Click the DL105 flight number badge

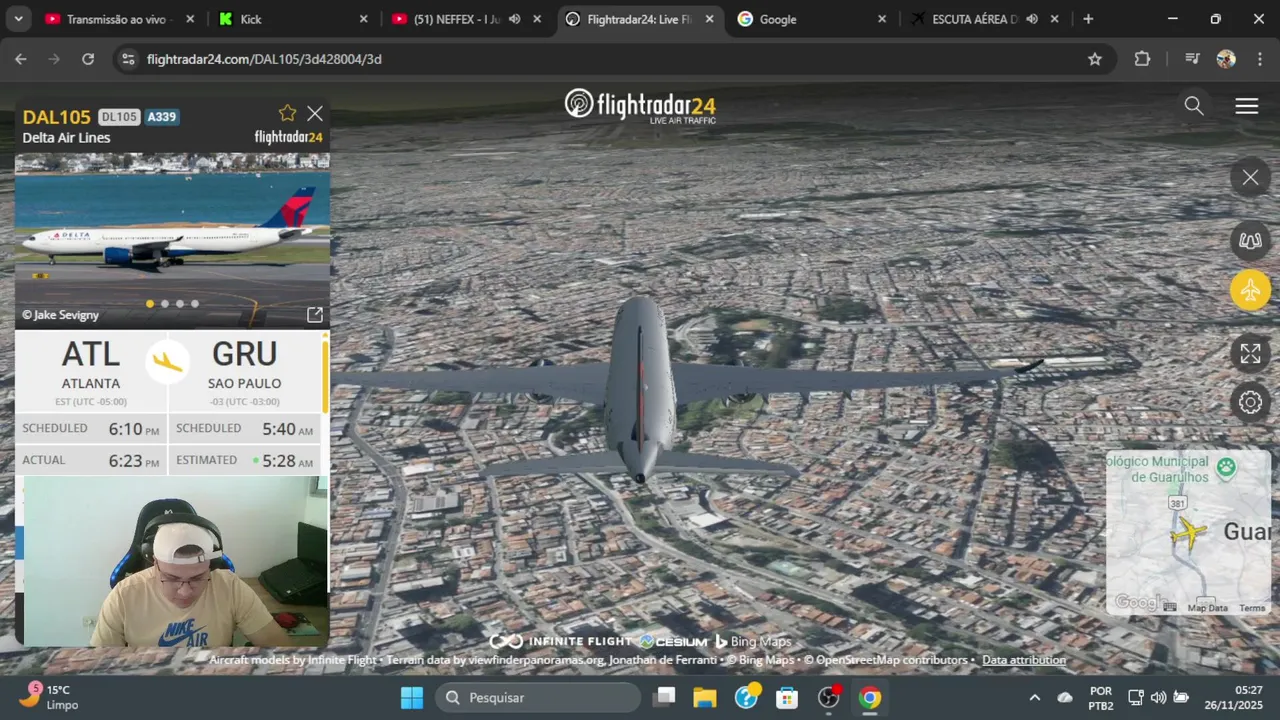119,117
